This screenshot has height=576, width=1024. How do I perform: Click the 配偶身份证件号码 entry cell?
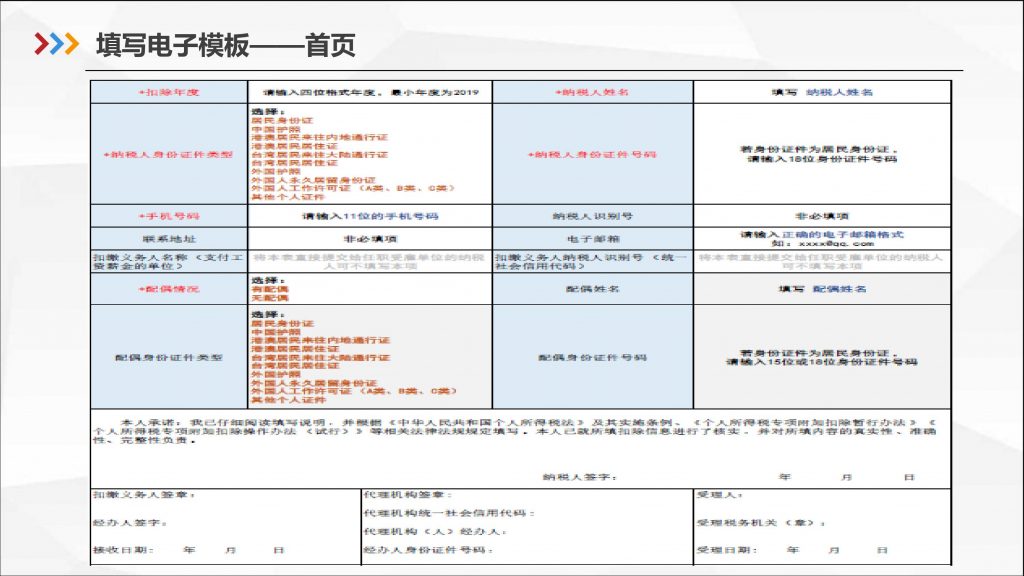coord(821,357)
